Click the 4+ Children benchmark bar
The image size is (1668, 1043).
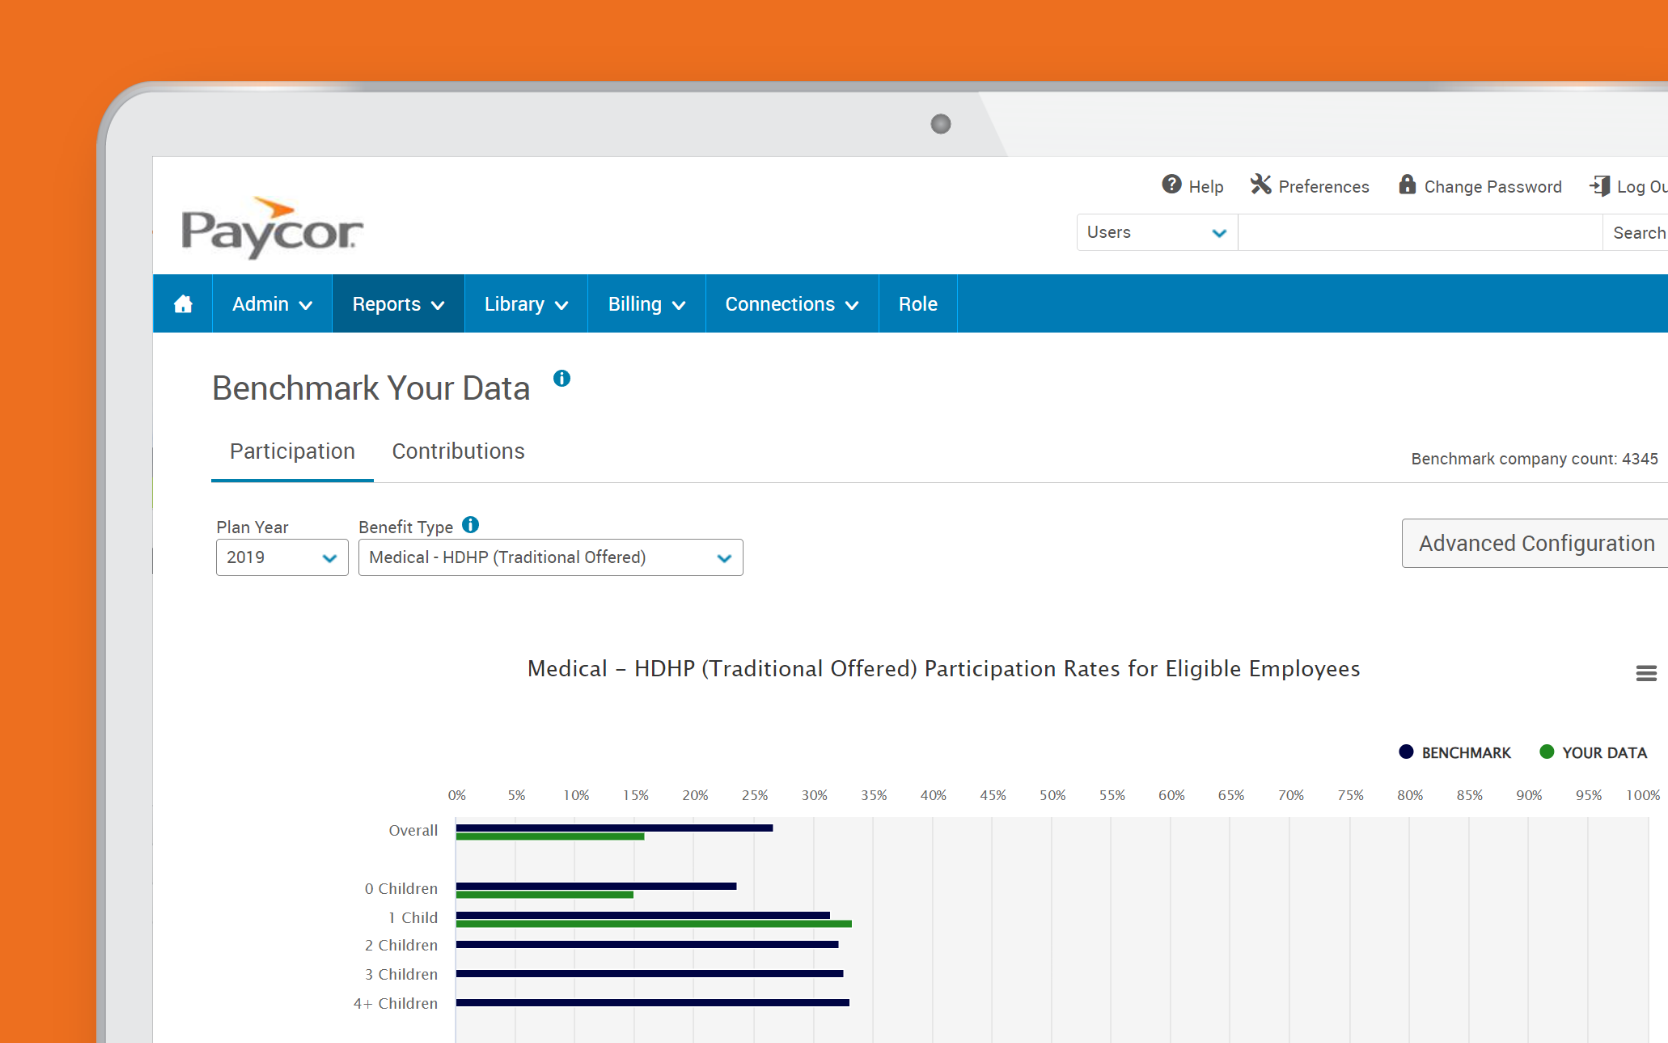pyautogui.click(x=652, y=1002)
